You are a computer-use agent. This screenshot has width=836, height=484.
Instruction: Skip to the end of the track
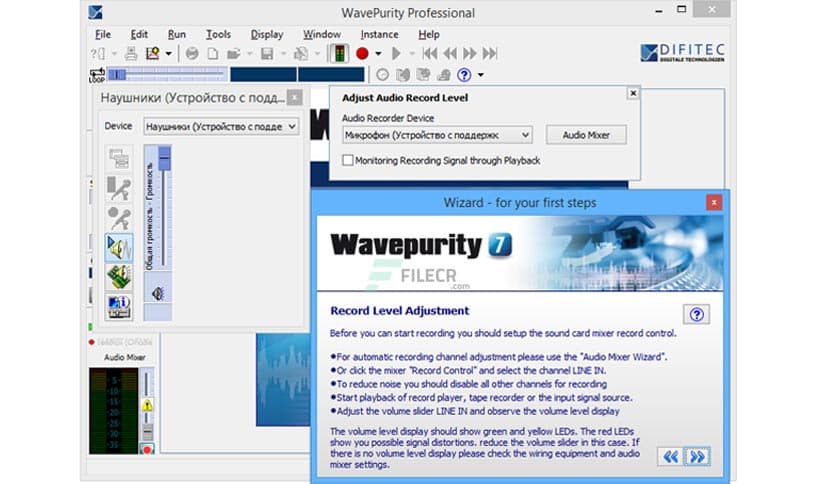[x=490, y=53]
